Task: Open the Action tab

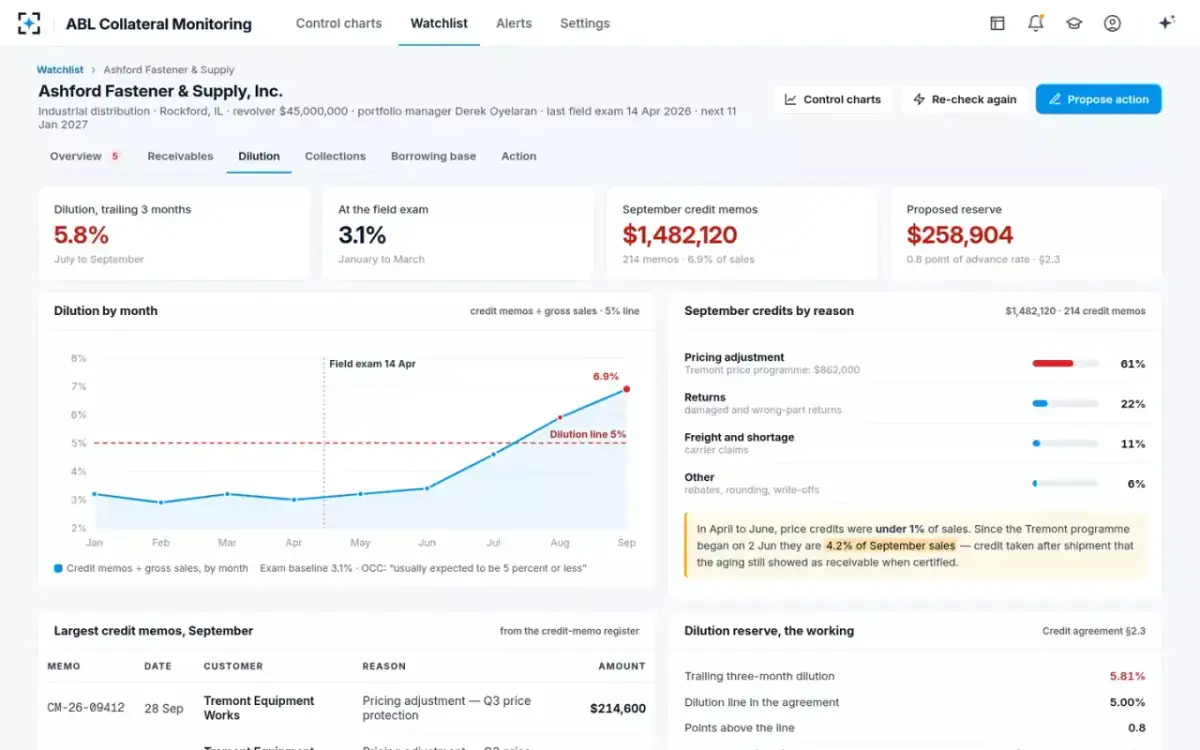Action: pos(519,156)
